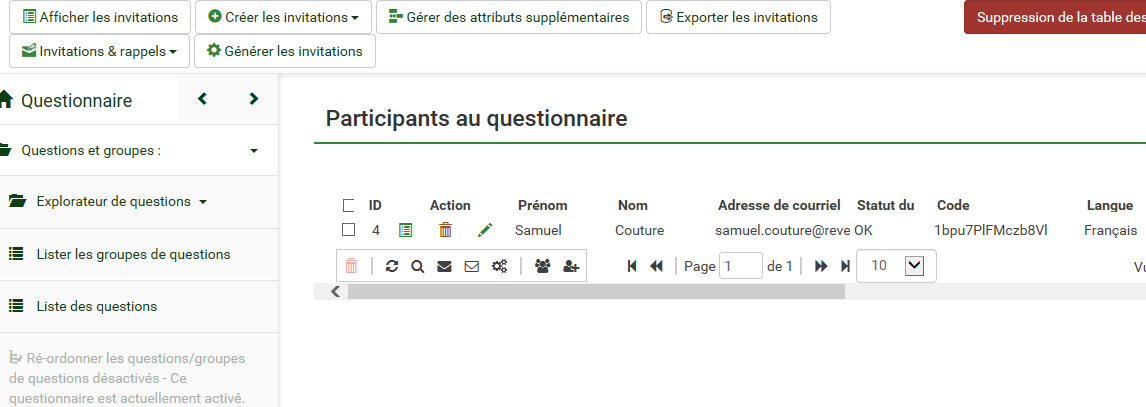The image size is (1146, 407).
Task: Open survey response icon for participant 4
Action: 405,230
